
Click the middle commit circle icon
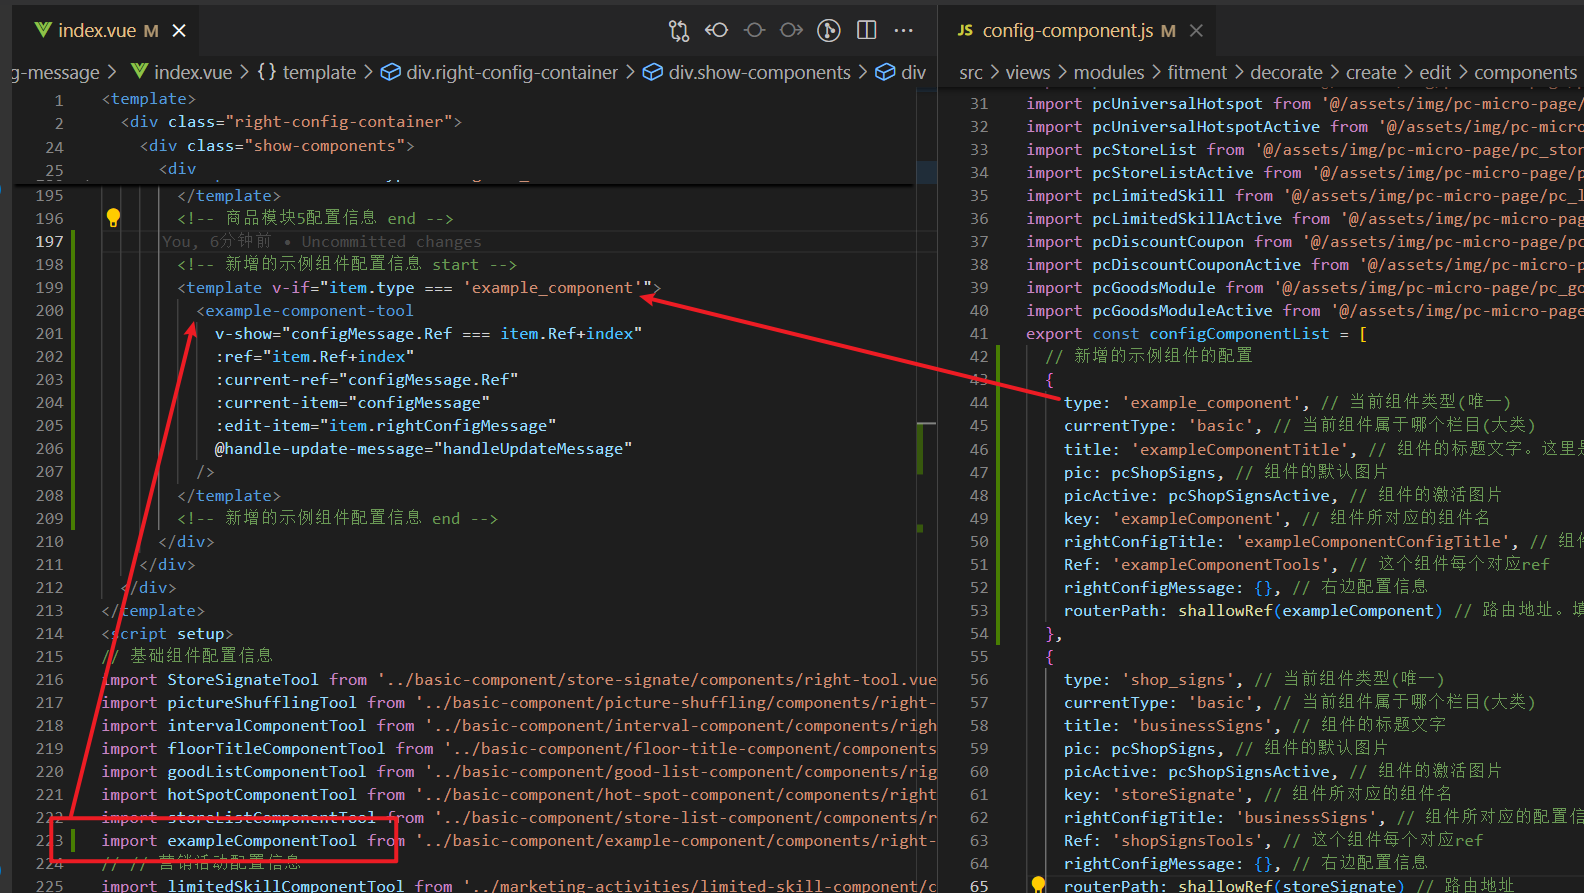coord(754,30)
